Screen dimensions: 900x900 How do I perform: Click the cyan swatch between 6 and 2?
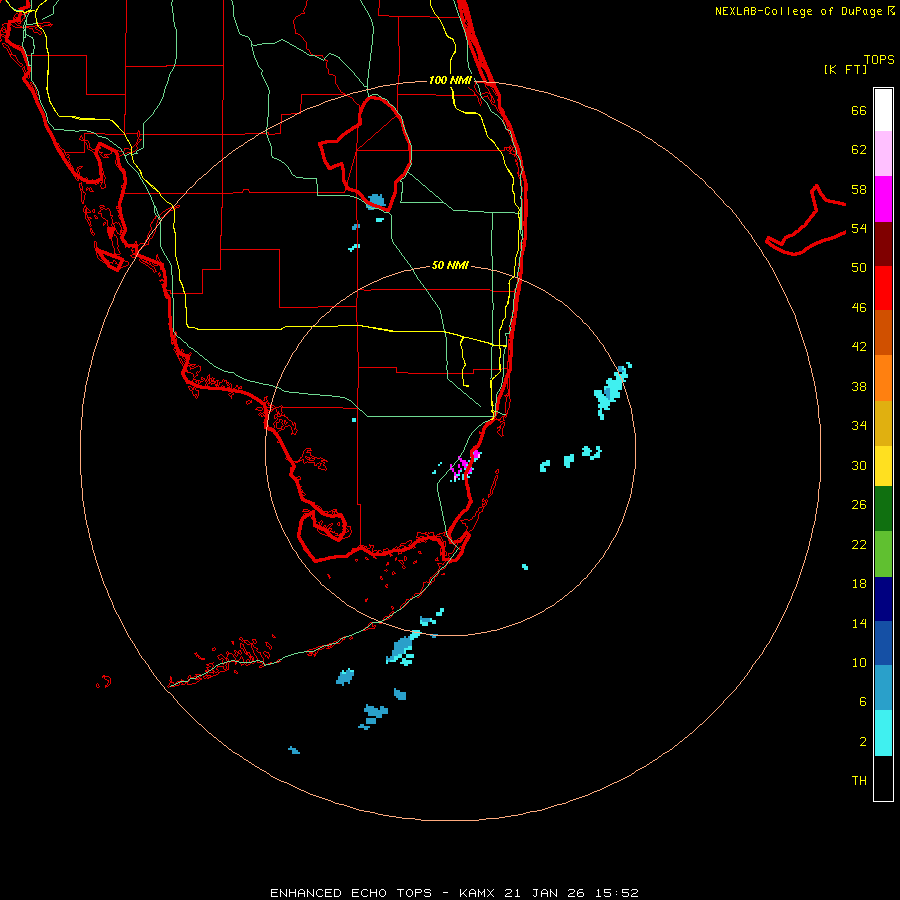(x=883, y=733)
